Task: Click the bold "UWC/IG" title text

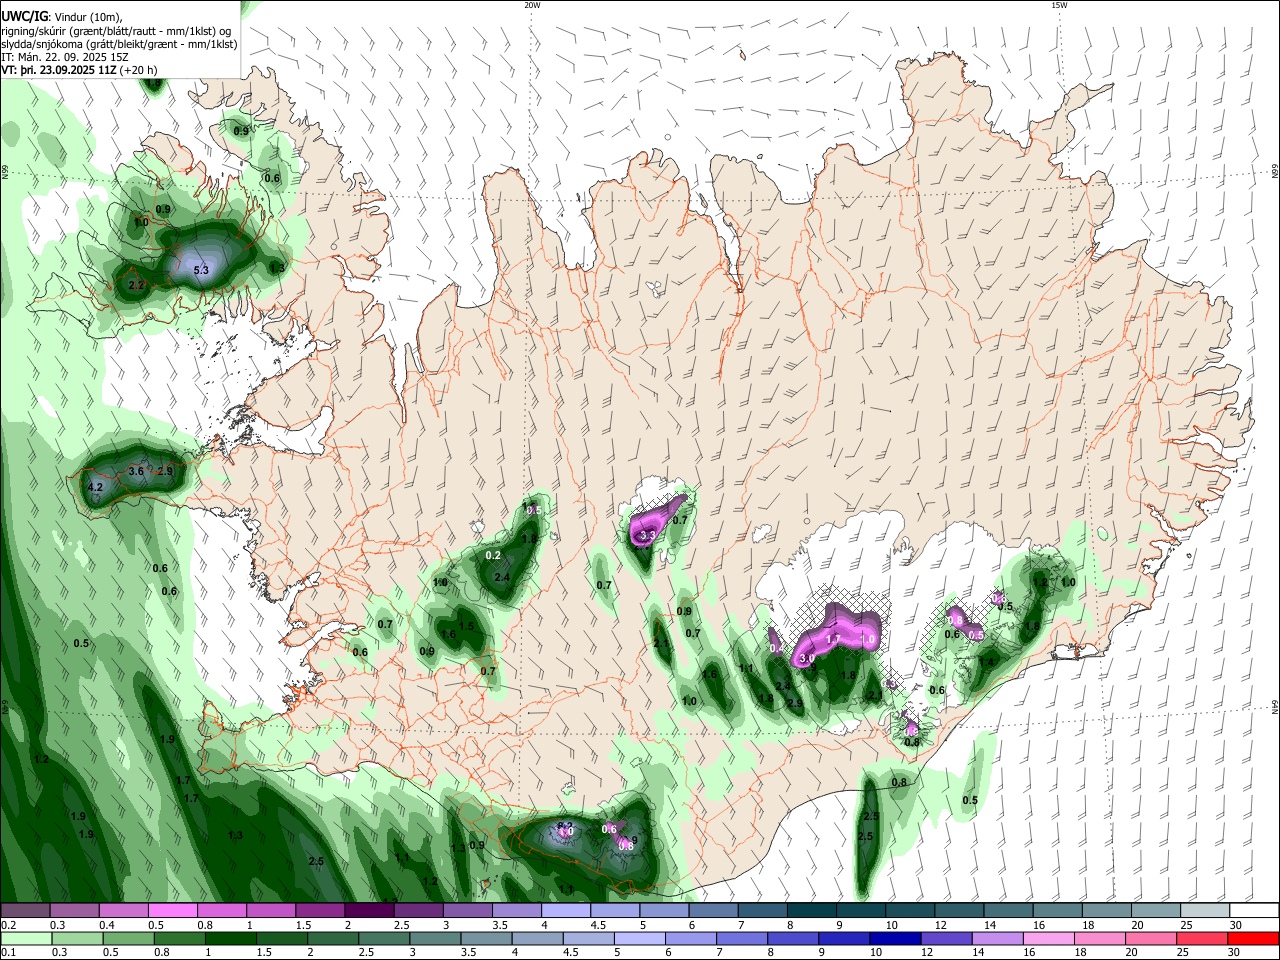Action: (25, 15)
